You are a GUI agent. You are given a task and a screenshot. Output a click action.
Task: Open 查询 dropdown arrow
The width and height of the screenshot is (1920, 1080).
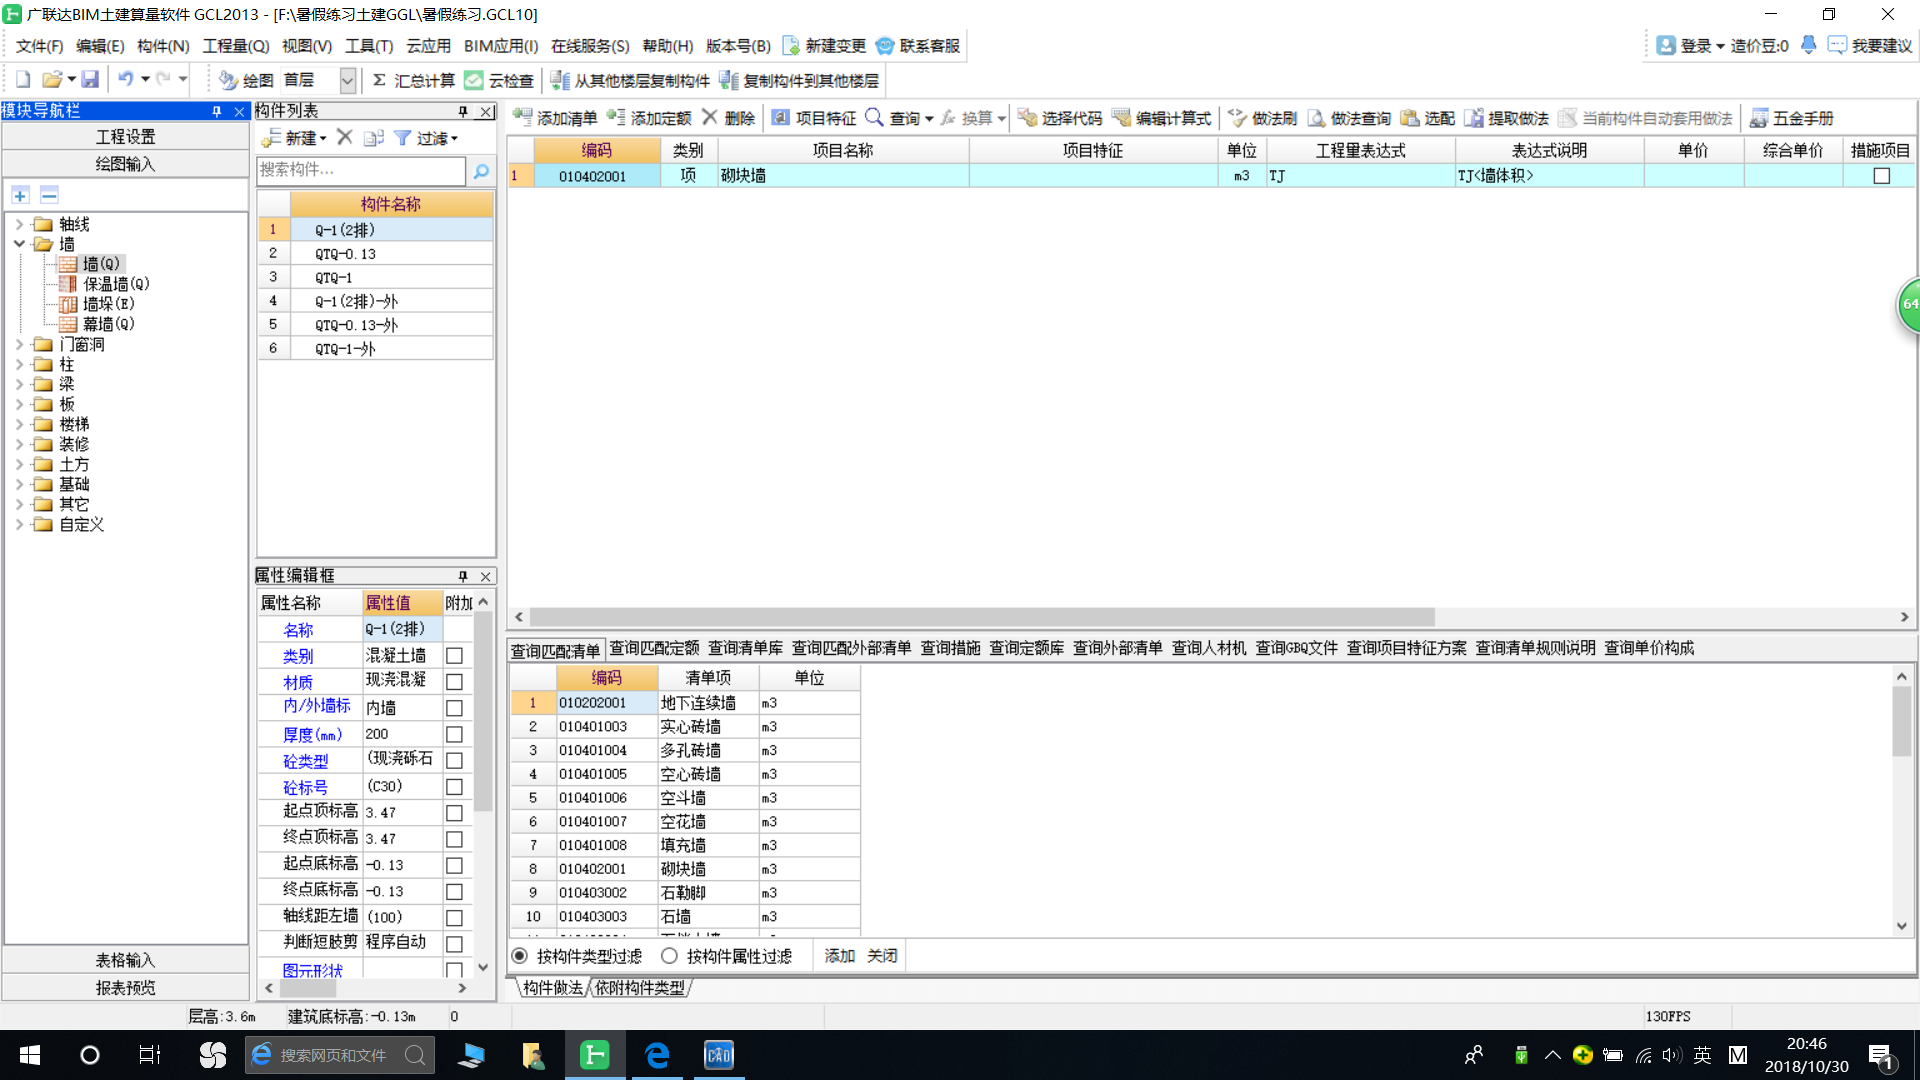coord(929,119)
